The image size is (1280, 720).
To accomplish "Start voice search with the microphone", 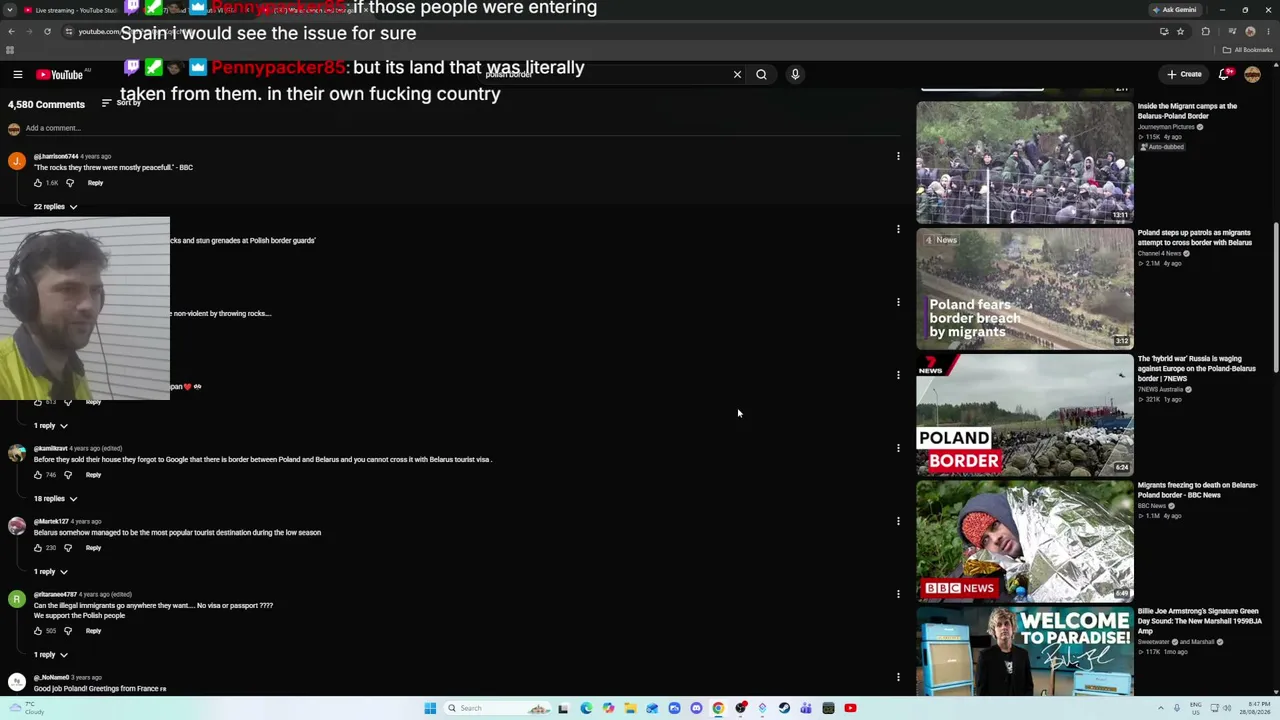I will coord(795,74).
